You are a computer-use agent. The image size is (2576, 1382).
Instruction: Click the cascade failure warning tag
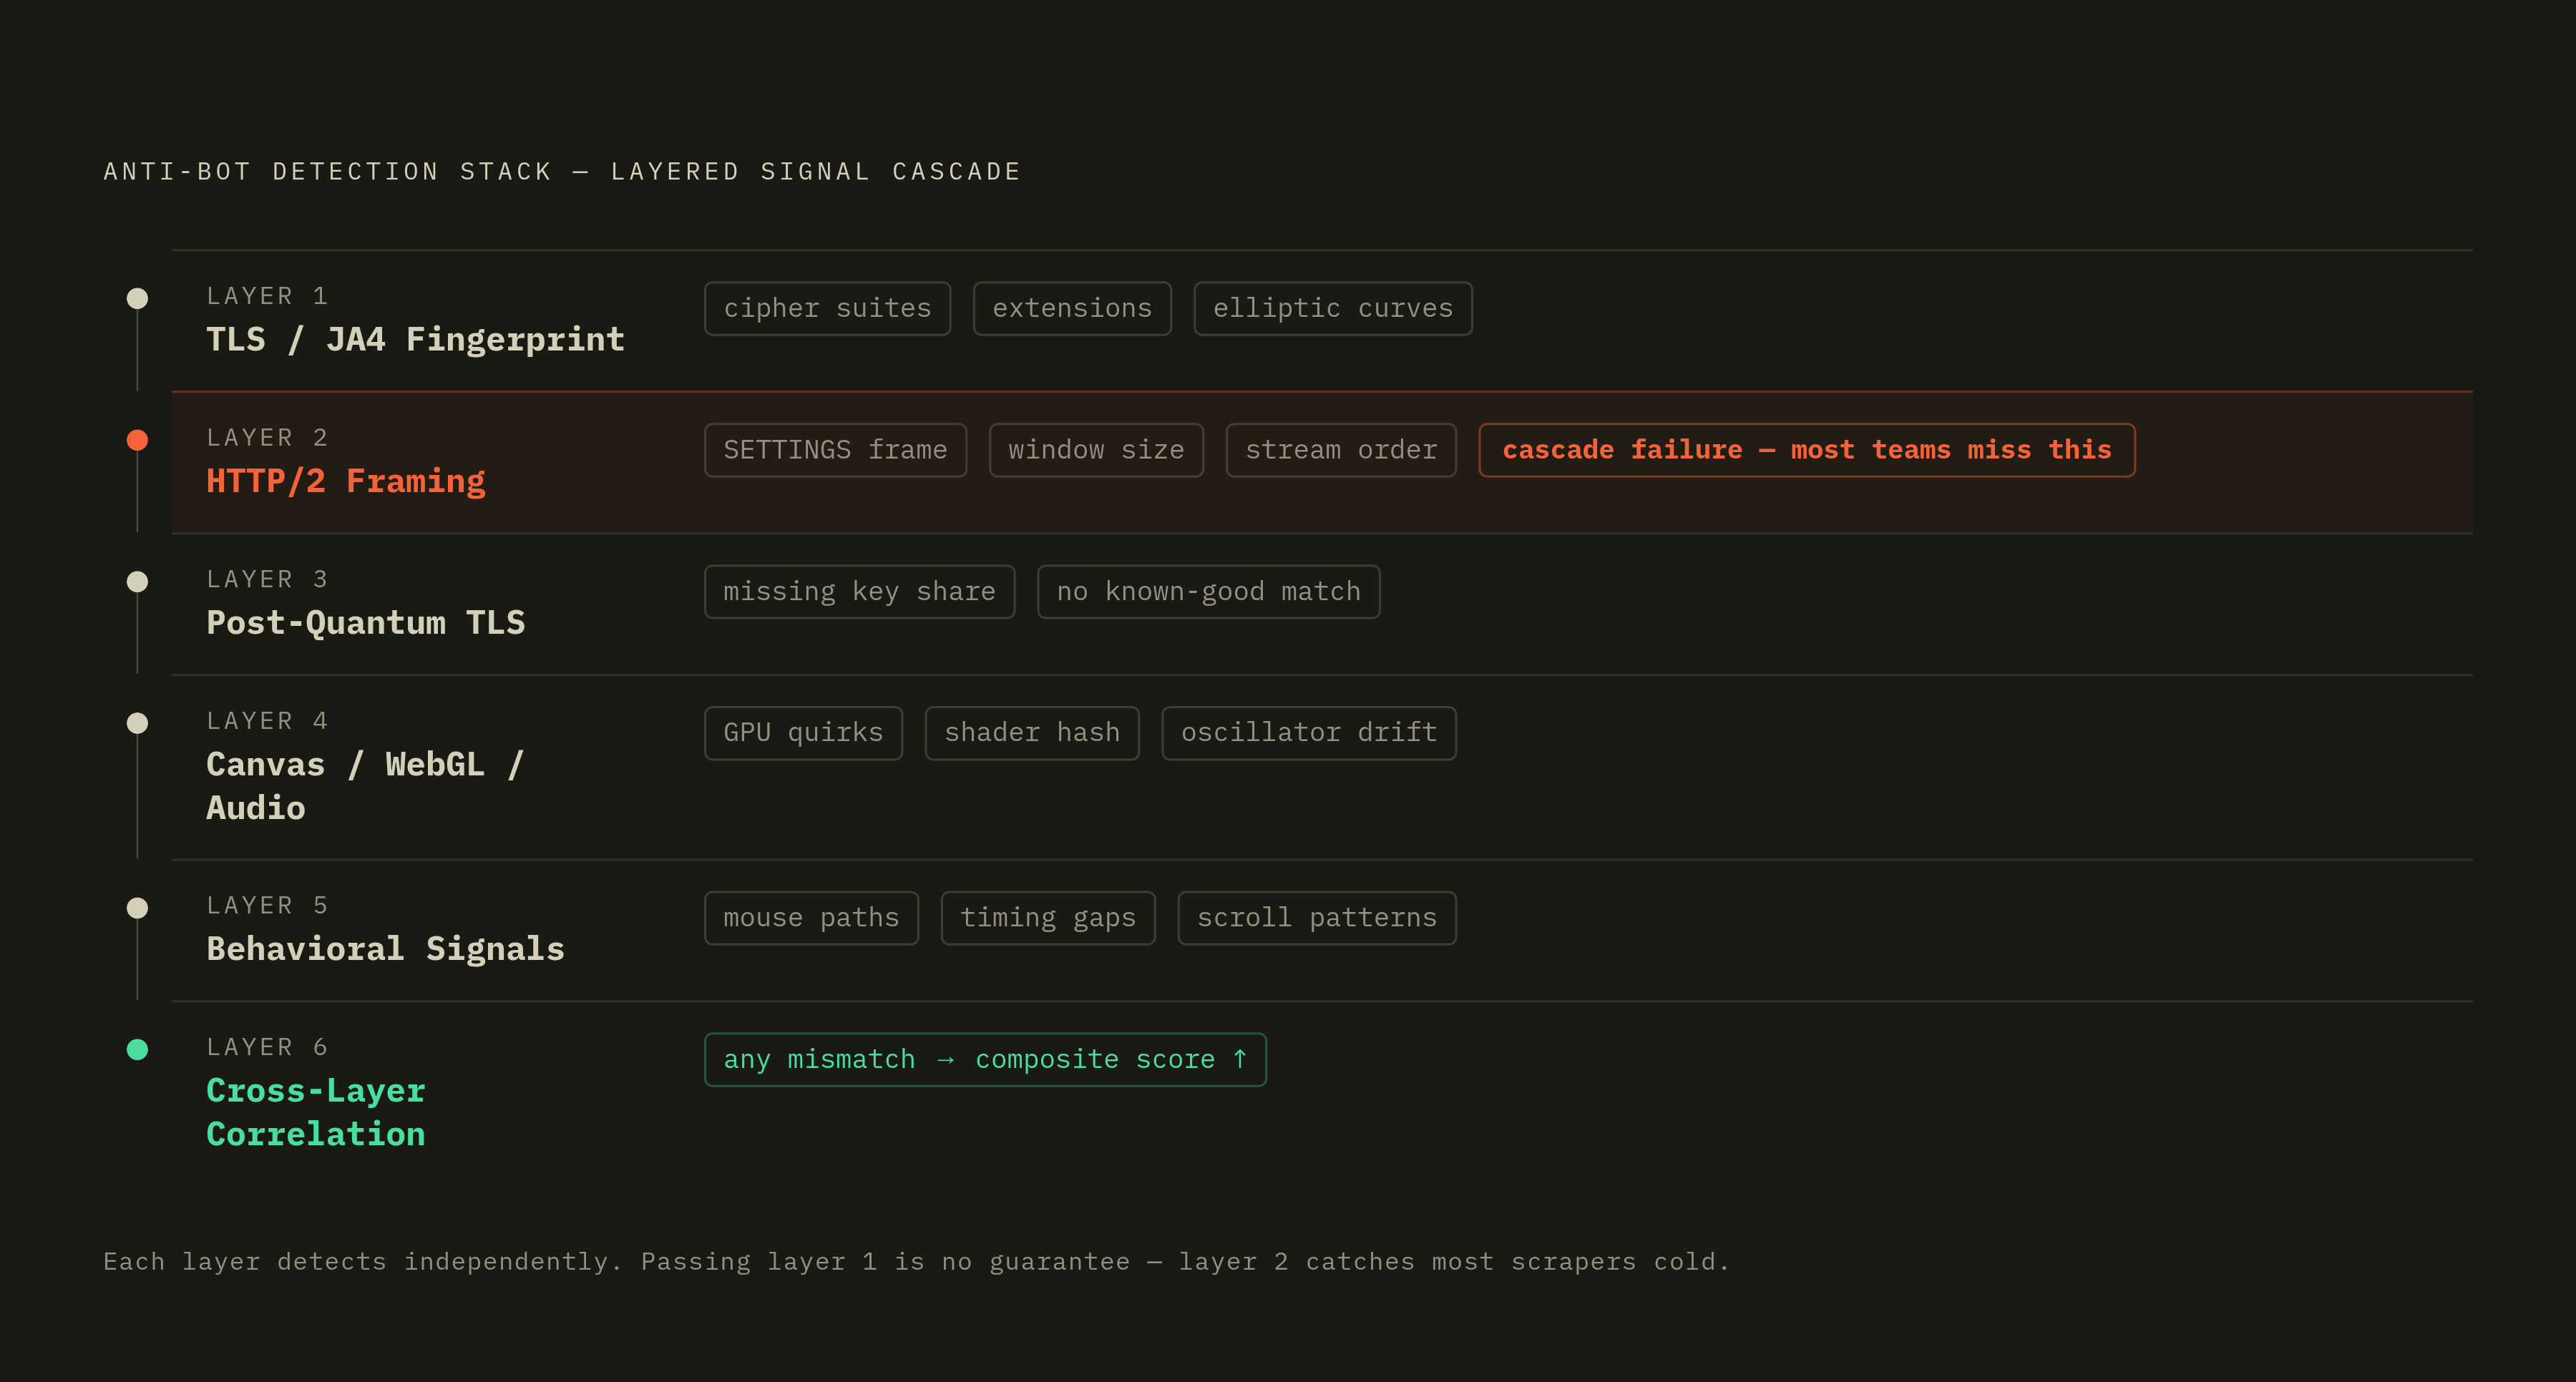(x=1807, y=450)
